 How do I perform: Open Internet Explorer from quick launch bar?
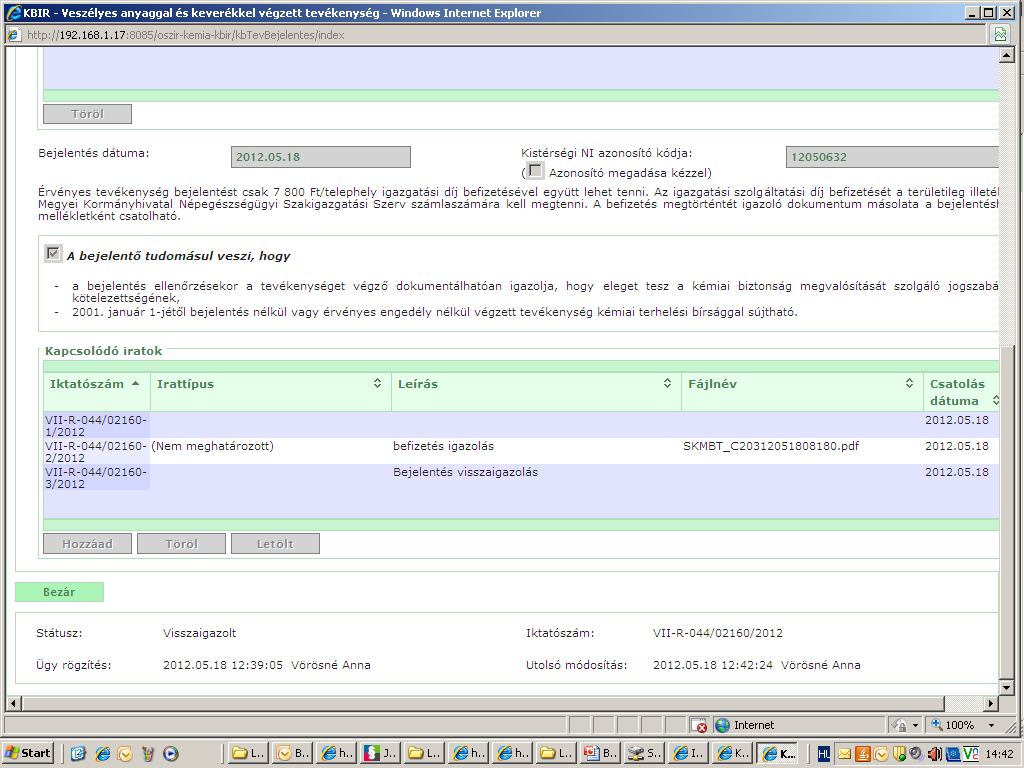coord(103,754)
